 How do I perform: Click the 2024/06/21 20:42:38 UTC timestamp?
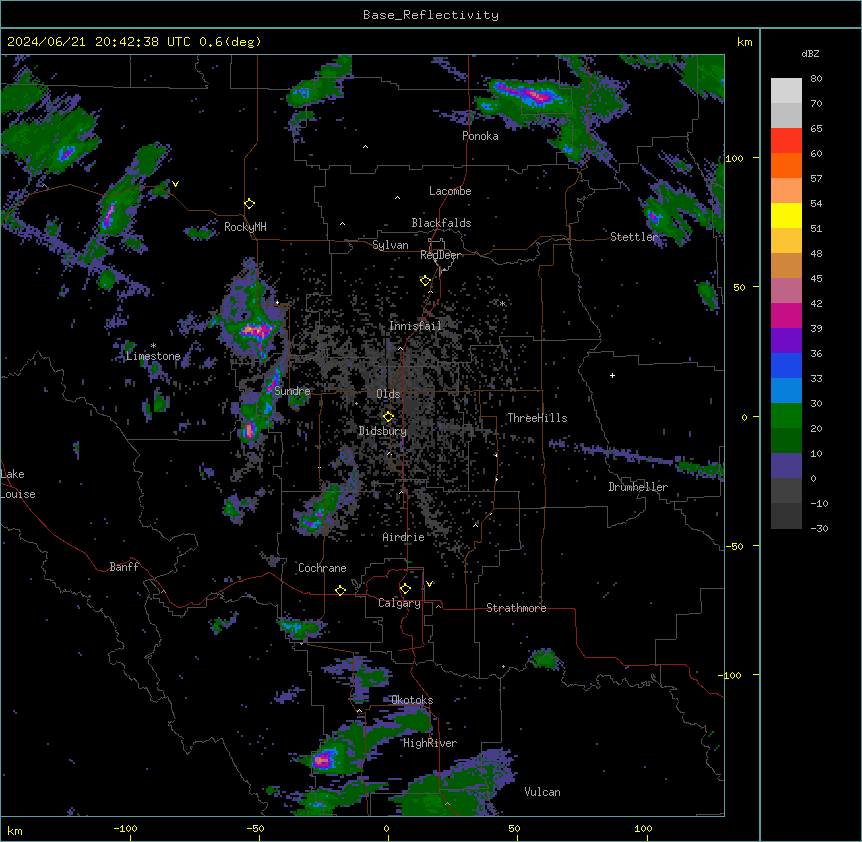[99, 42]
